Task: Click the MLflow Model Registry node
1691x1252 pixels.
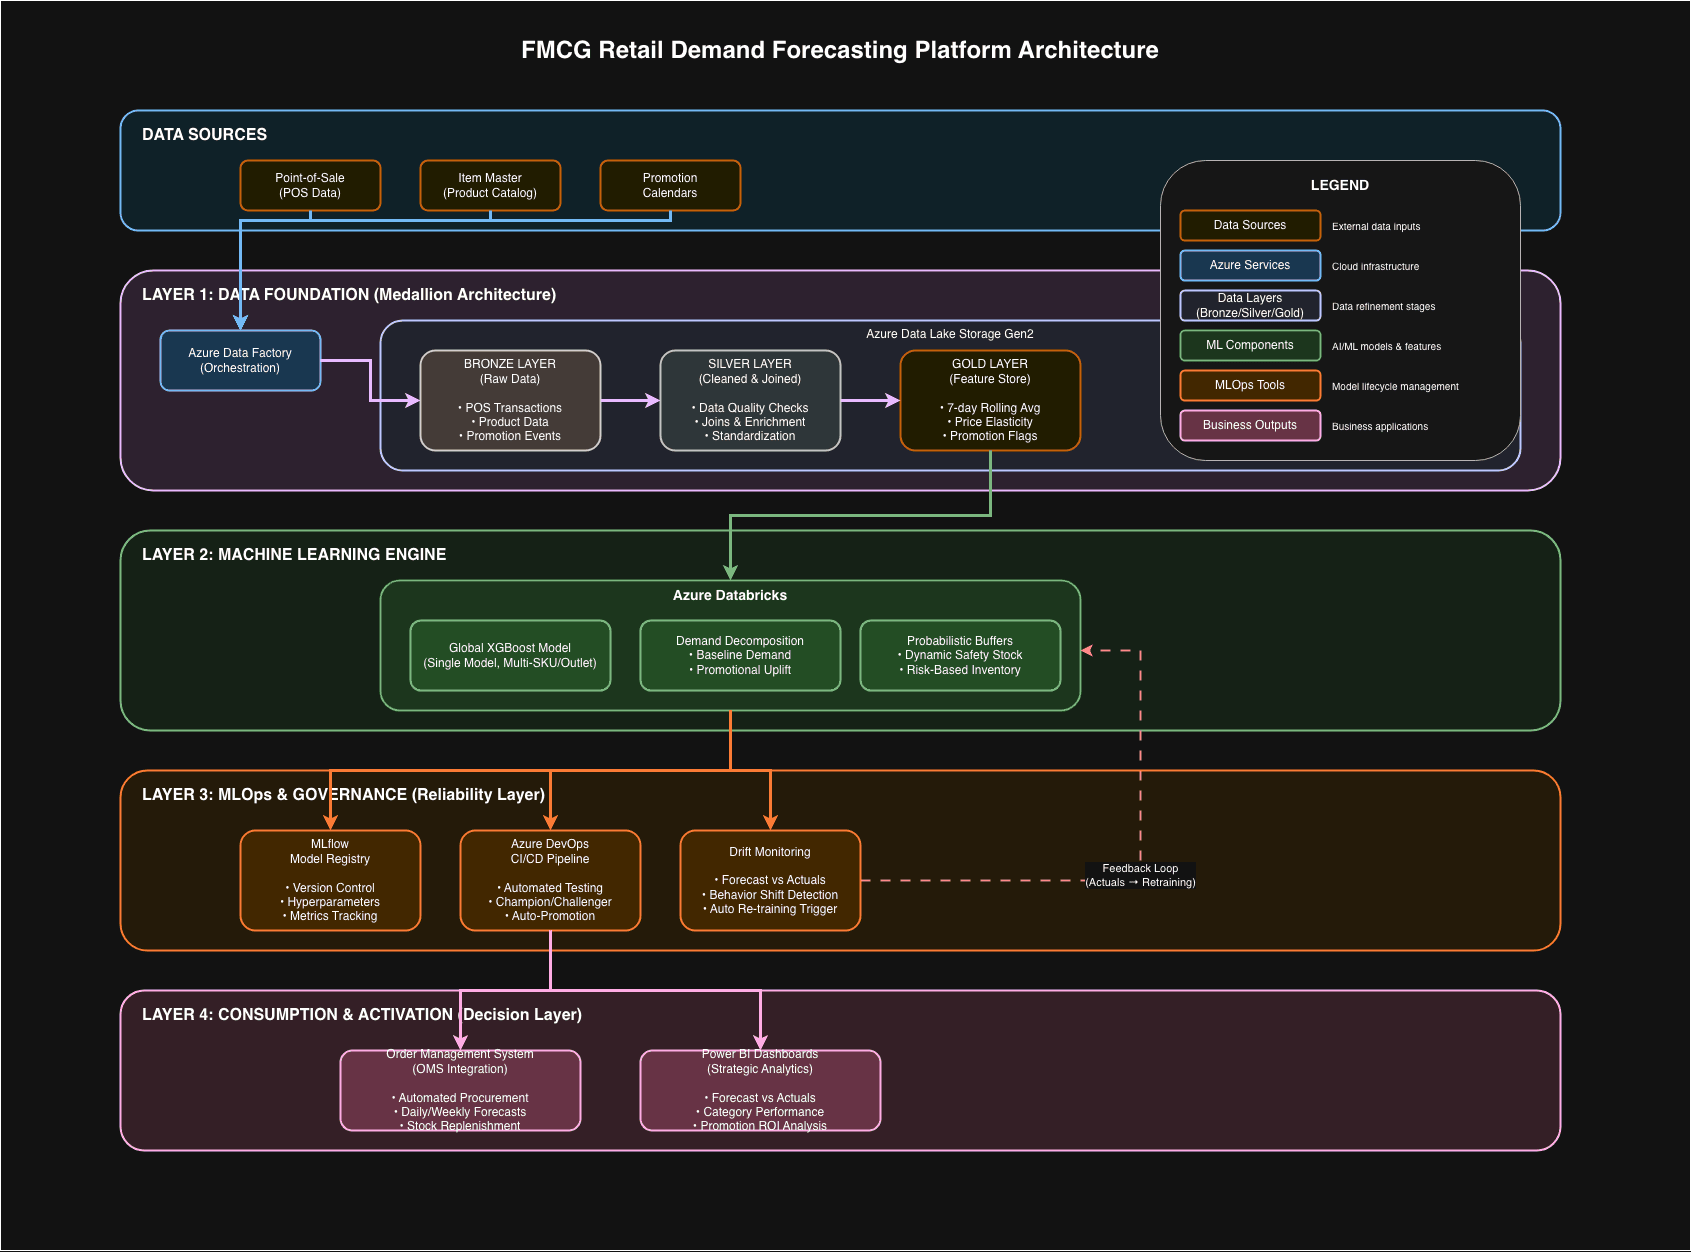Action: tap(330, 880)
